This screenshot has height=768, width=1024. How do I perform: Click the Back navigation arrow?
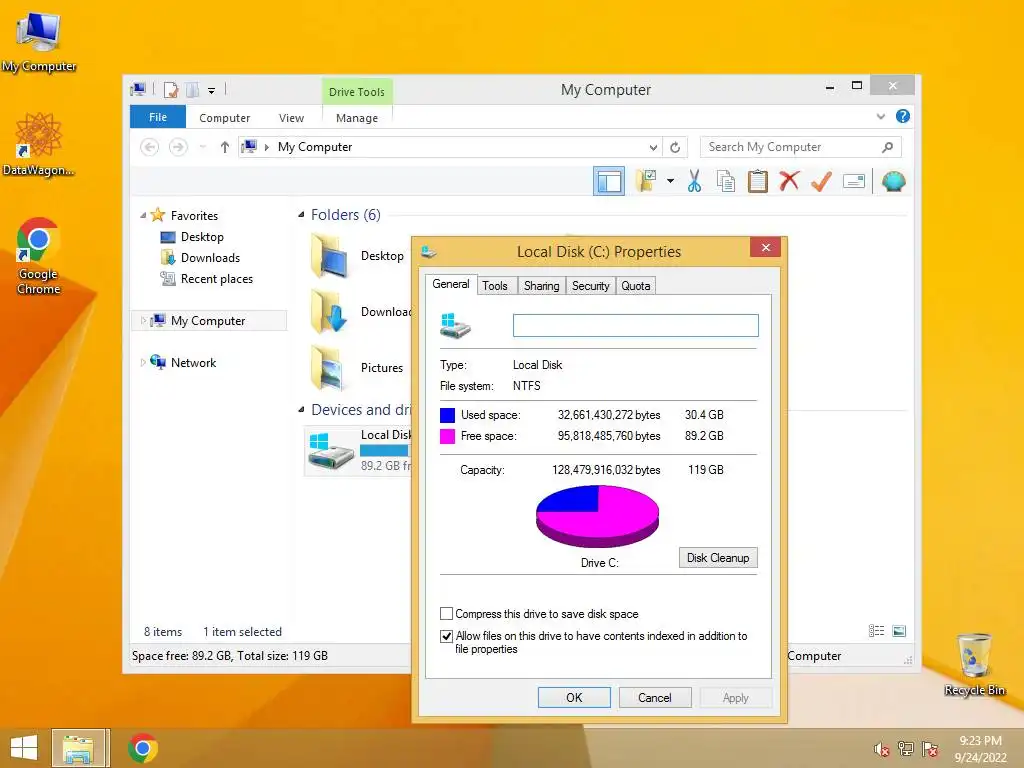click(x=150, y=148)
